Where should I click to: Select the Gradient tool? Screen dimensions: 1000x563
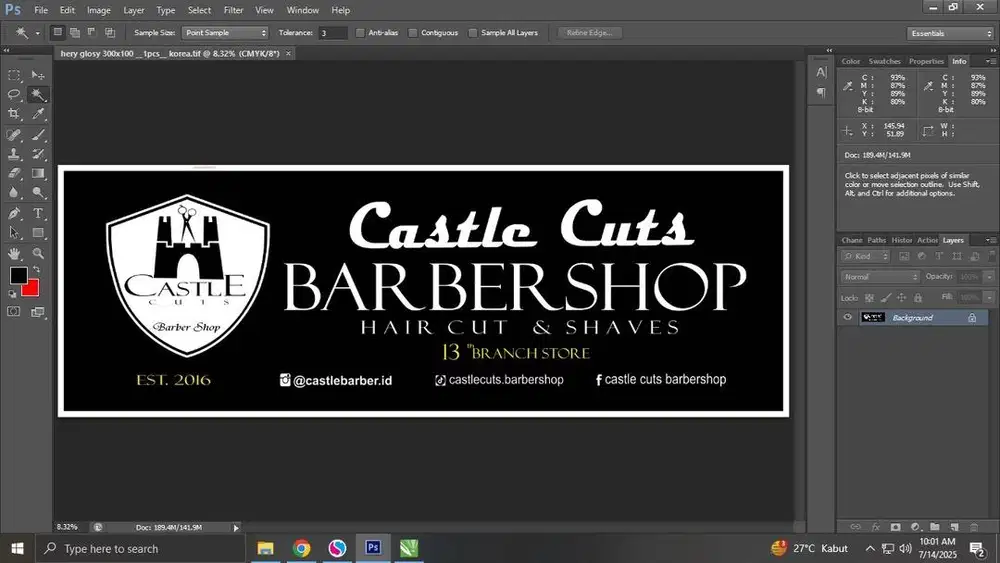38,173
